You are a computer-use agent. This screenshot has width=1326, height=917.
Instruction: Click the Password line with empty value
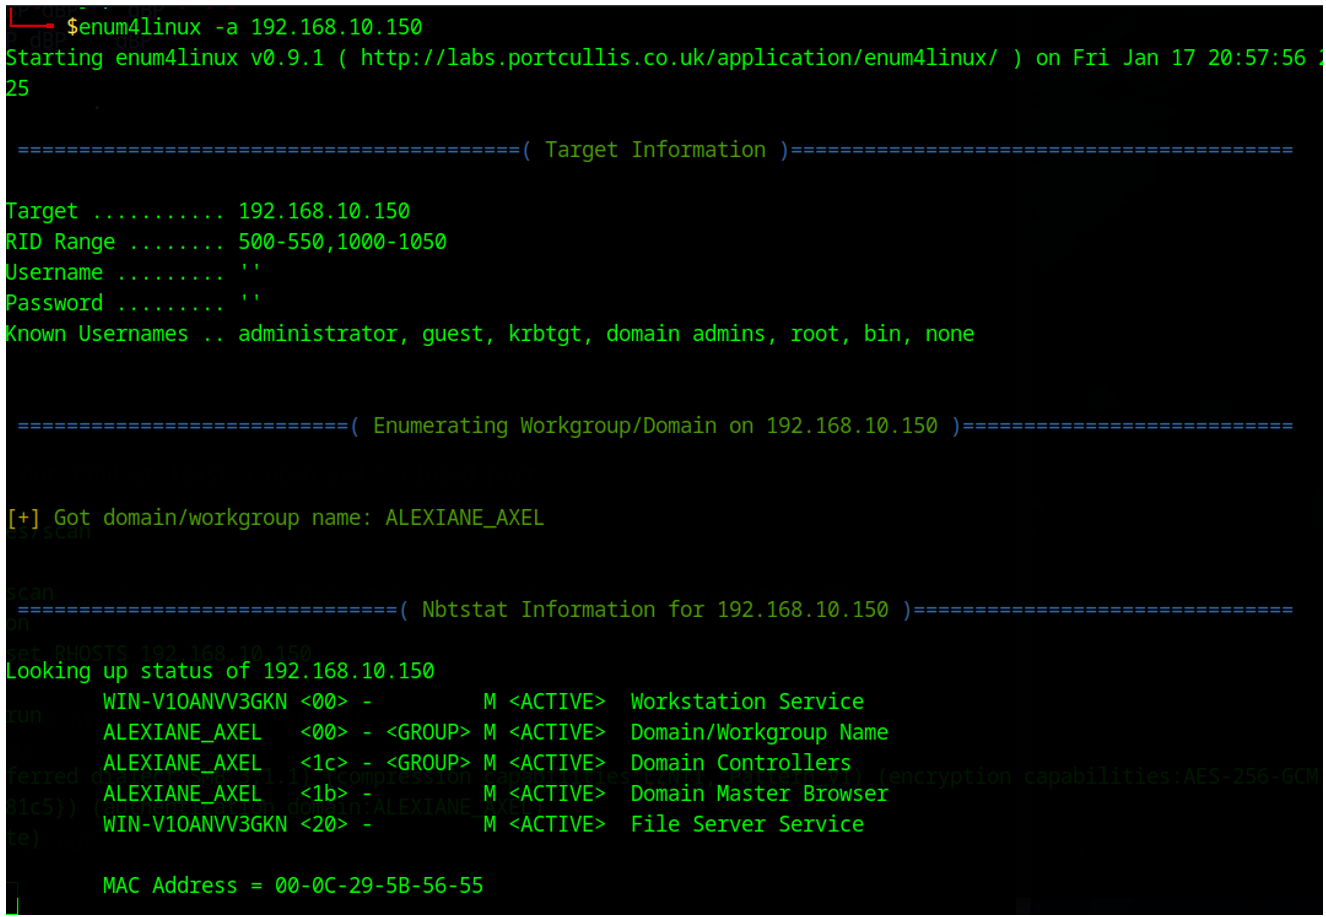(x=133, y=303)
